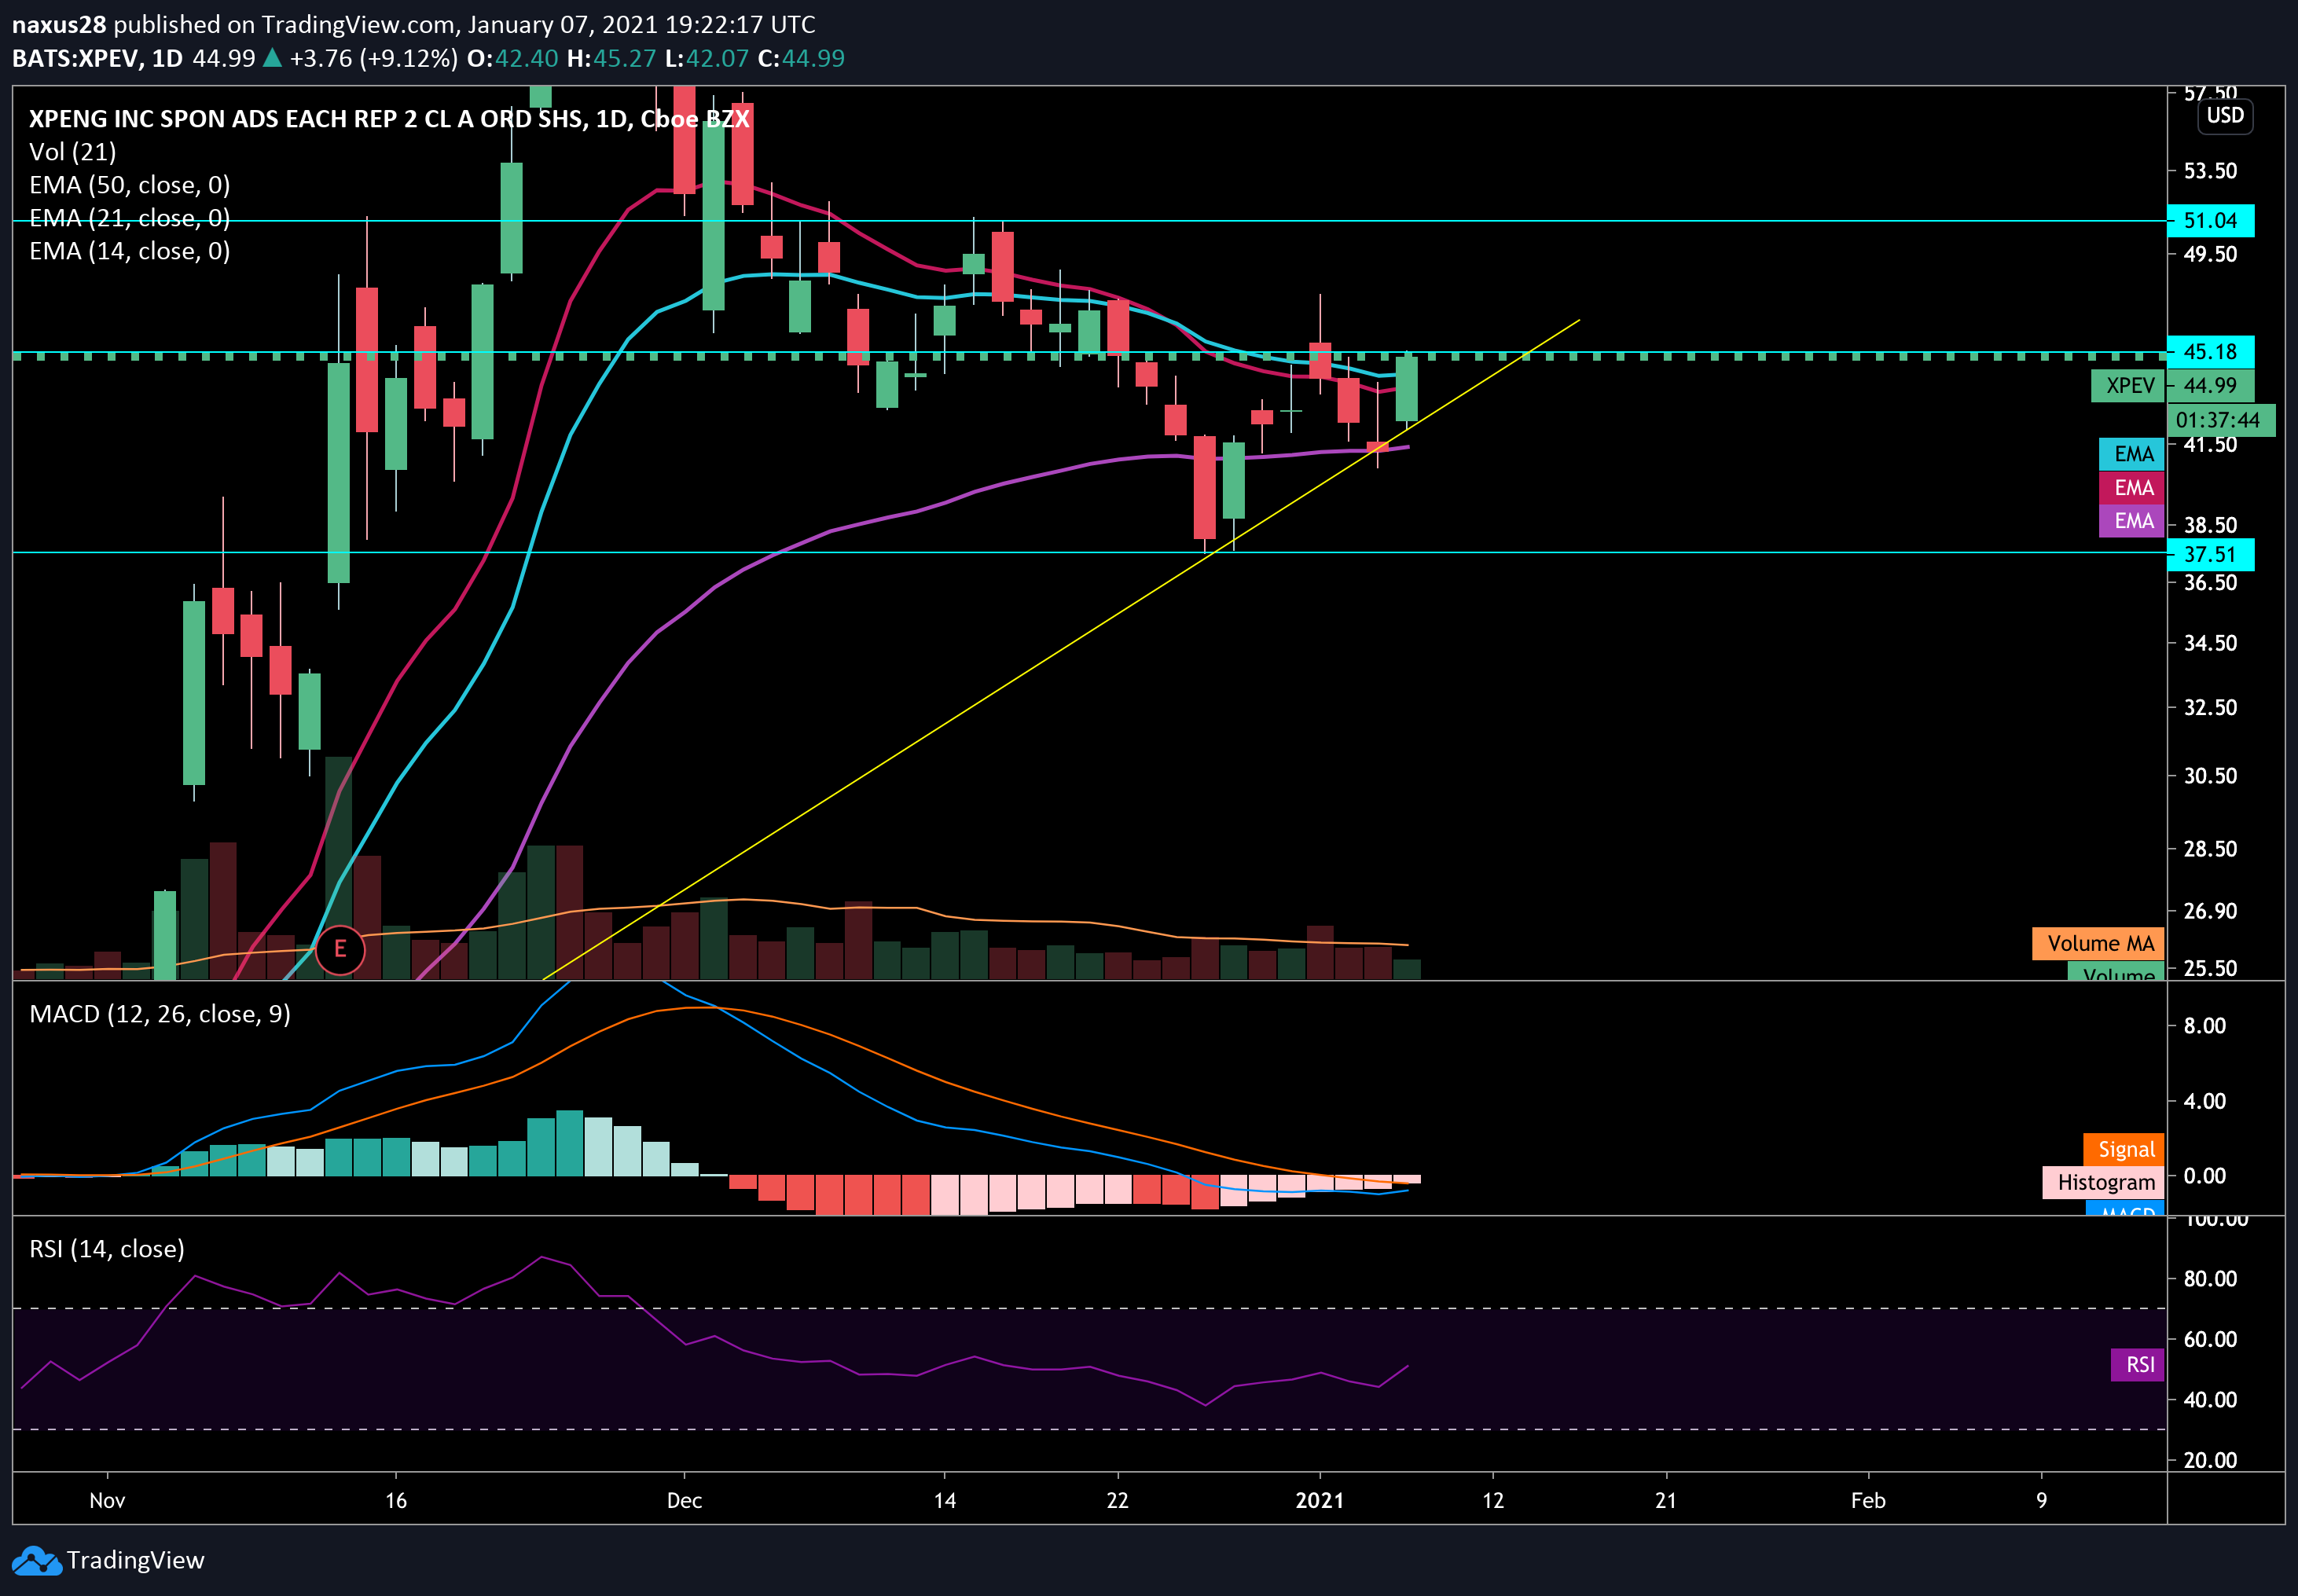Click the pink Histogram label tag
Image resolution: width=2298 pixels, height=1596 pixels.
click(2104, 1182)
